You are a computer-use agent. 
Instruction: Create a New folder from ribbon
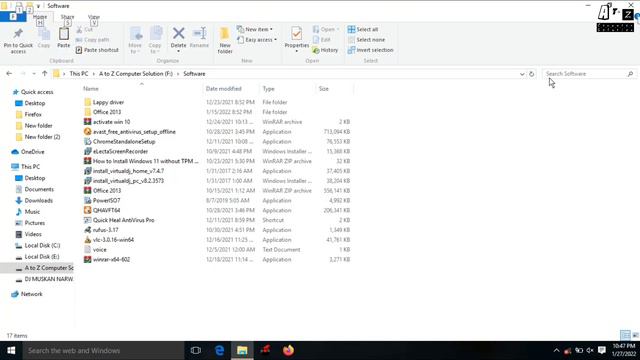coord(225,40)
